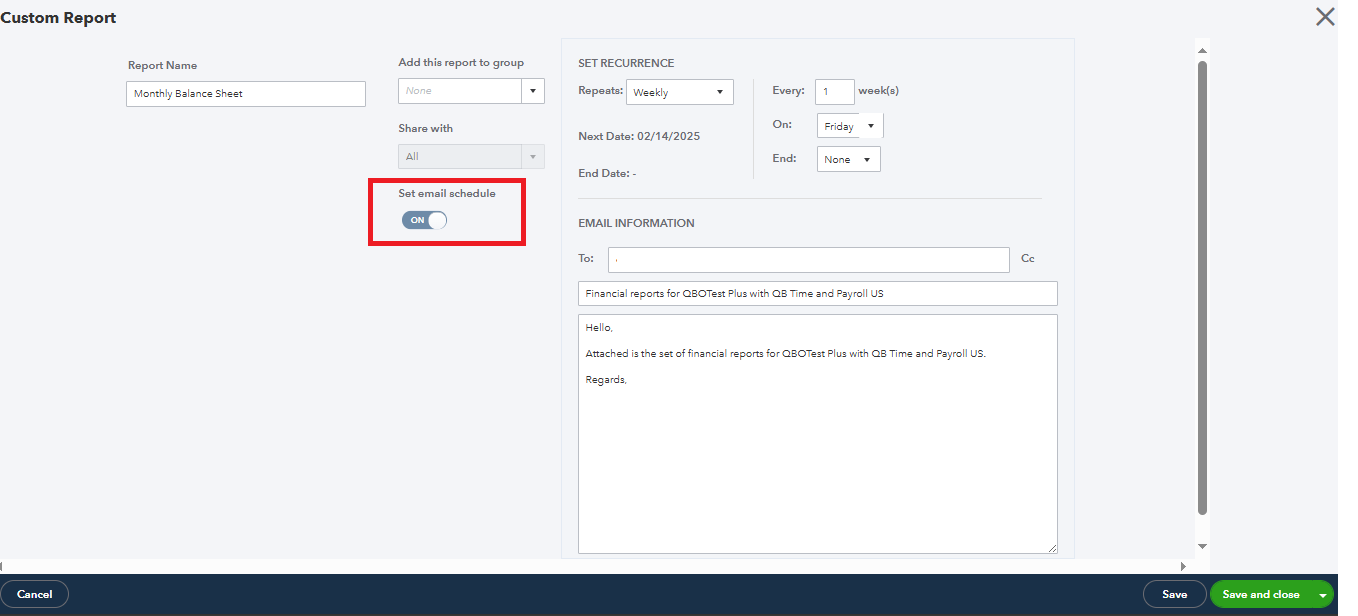1358x616 pixels.
Task: Click the horizontal scroll right arrow
Action: [1183, 566]
